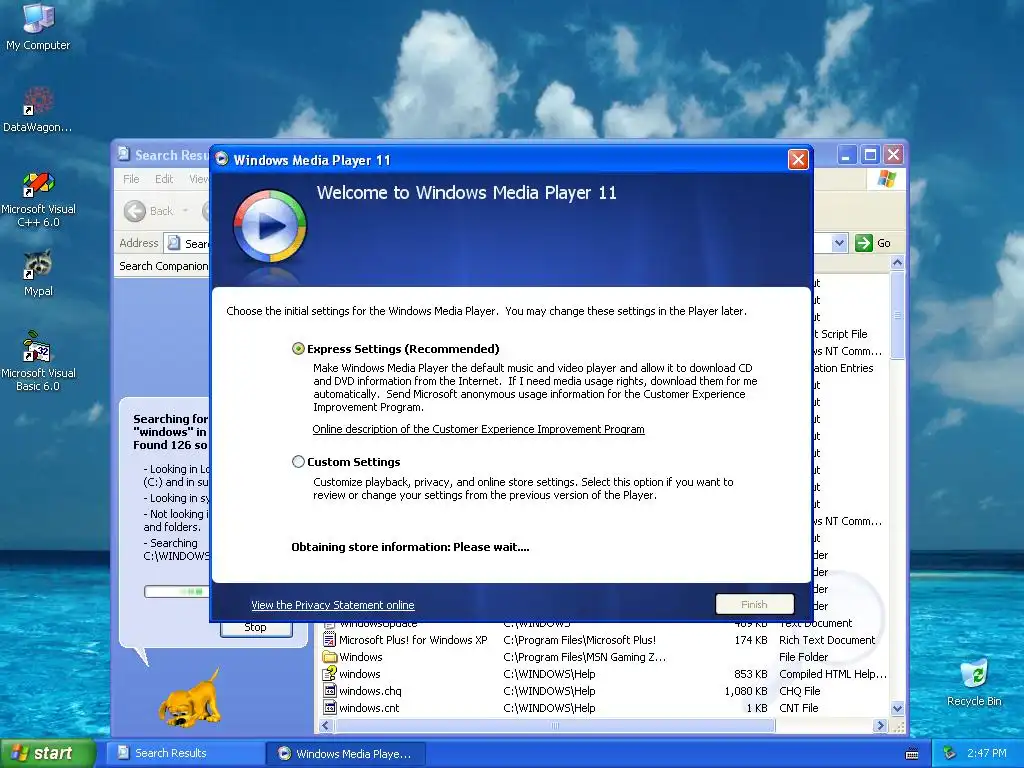Click the search companion dog character

(x=189, y=699)
